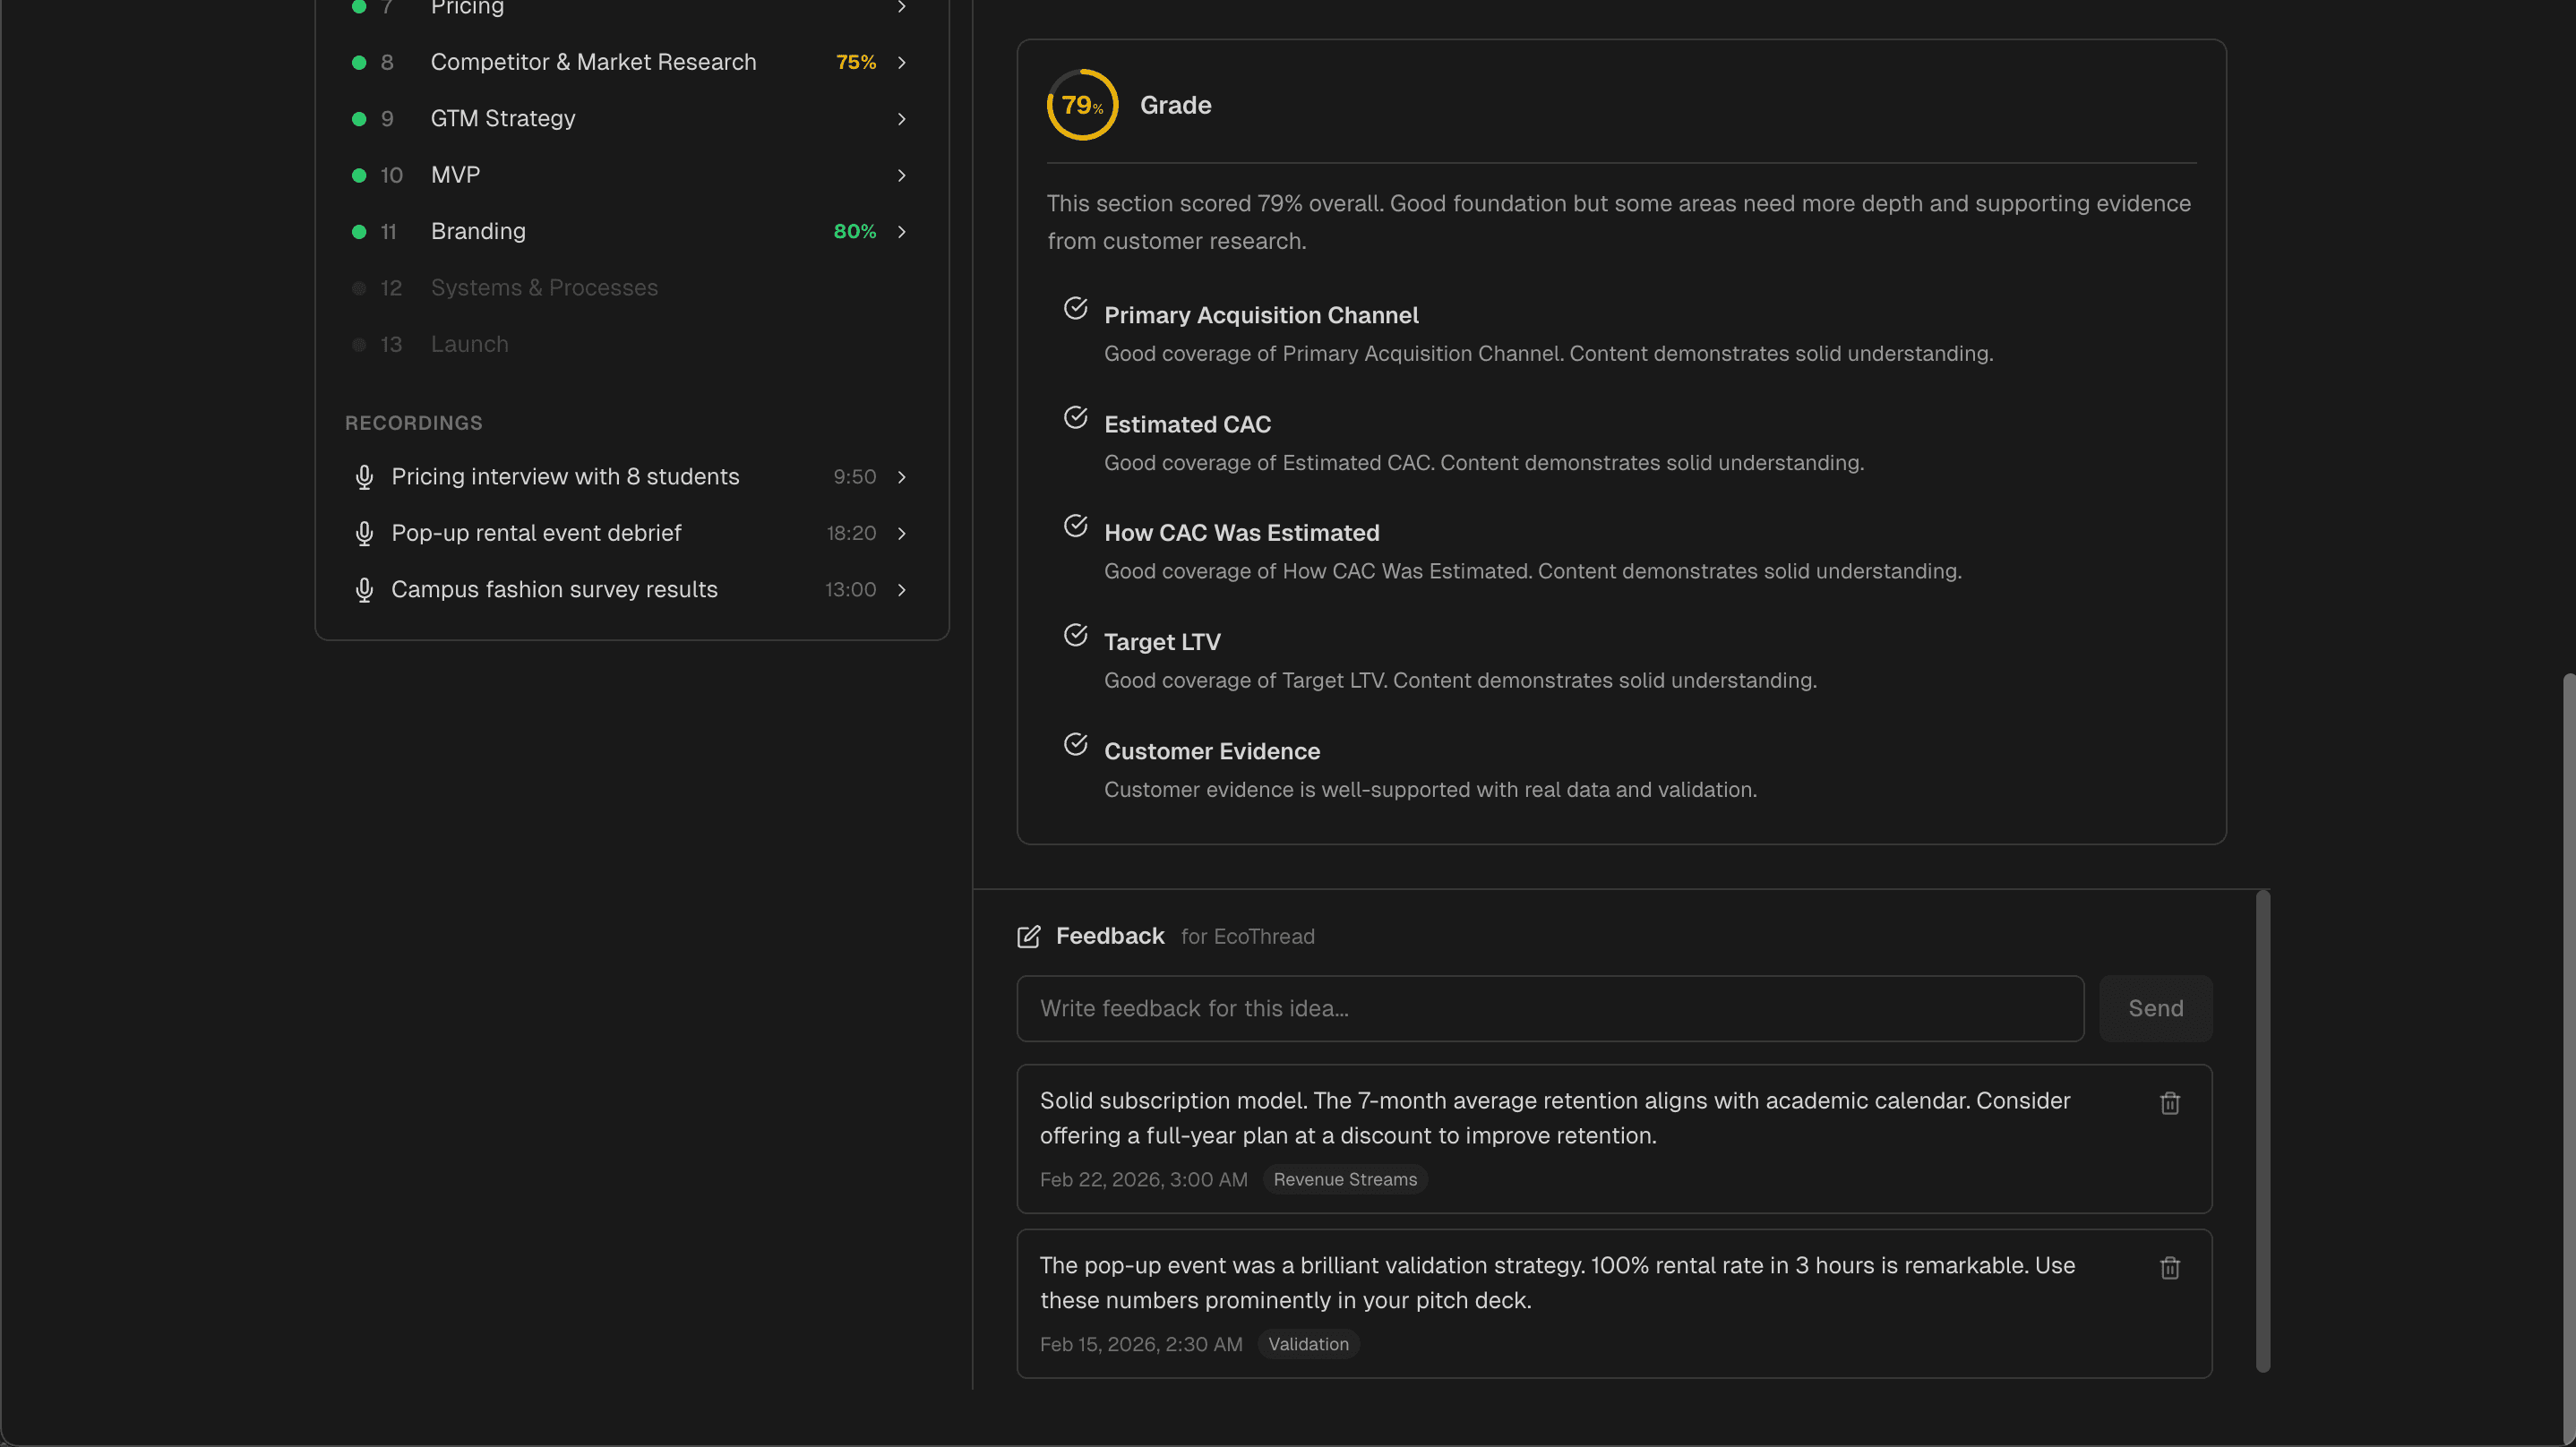Toggle the Primary Acquisition Channel check mark
Viewport: 2576px width, 1447px height.
click(x=1075, y=308)
